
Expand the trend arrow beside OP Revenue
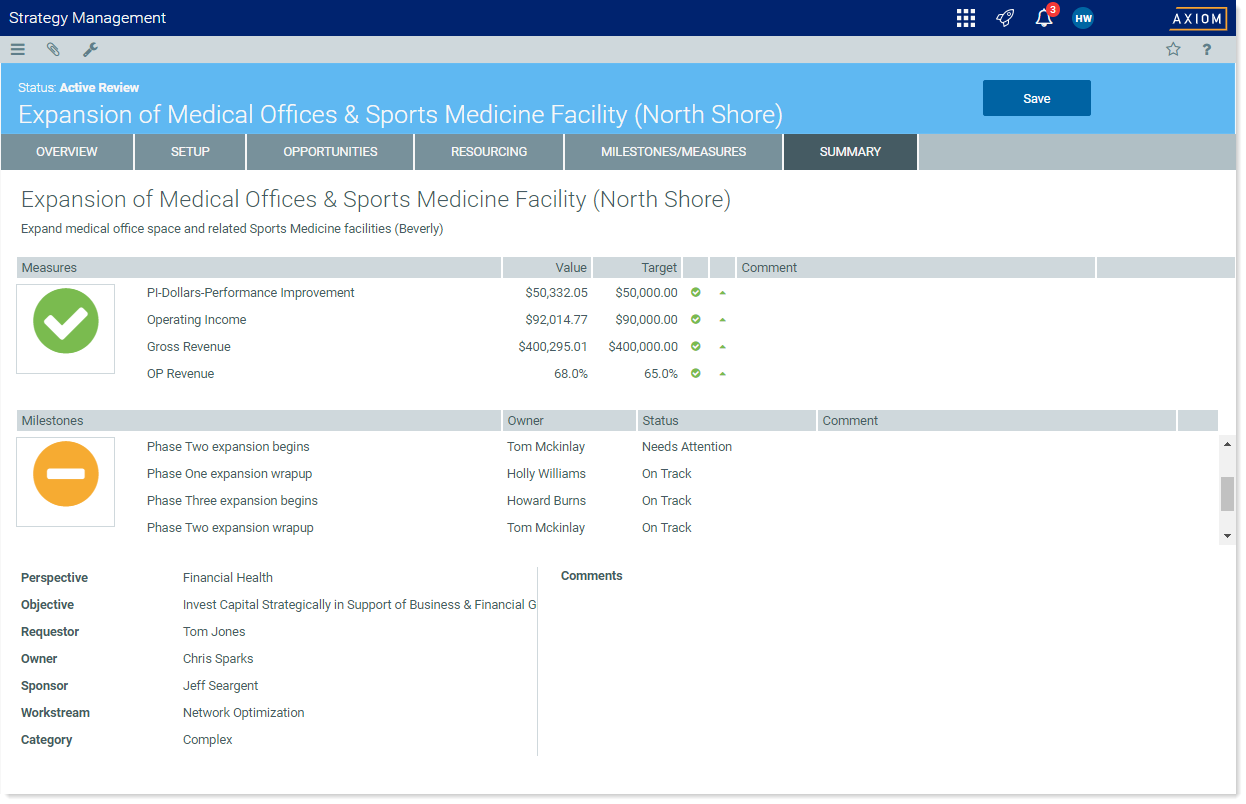(722, 373)
